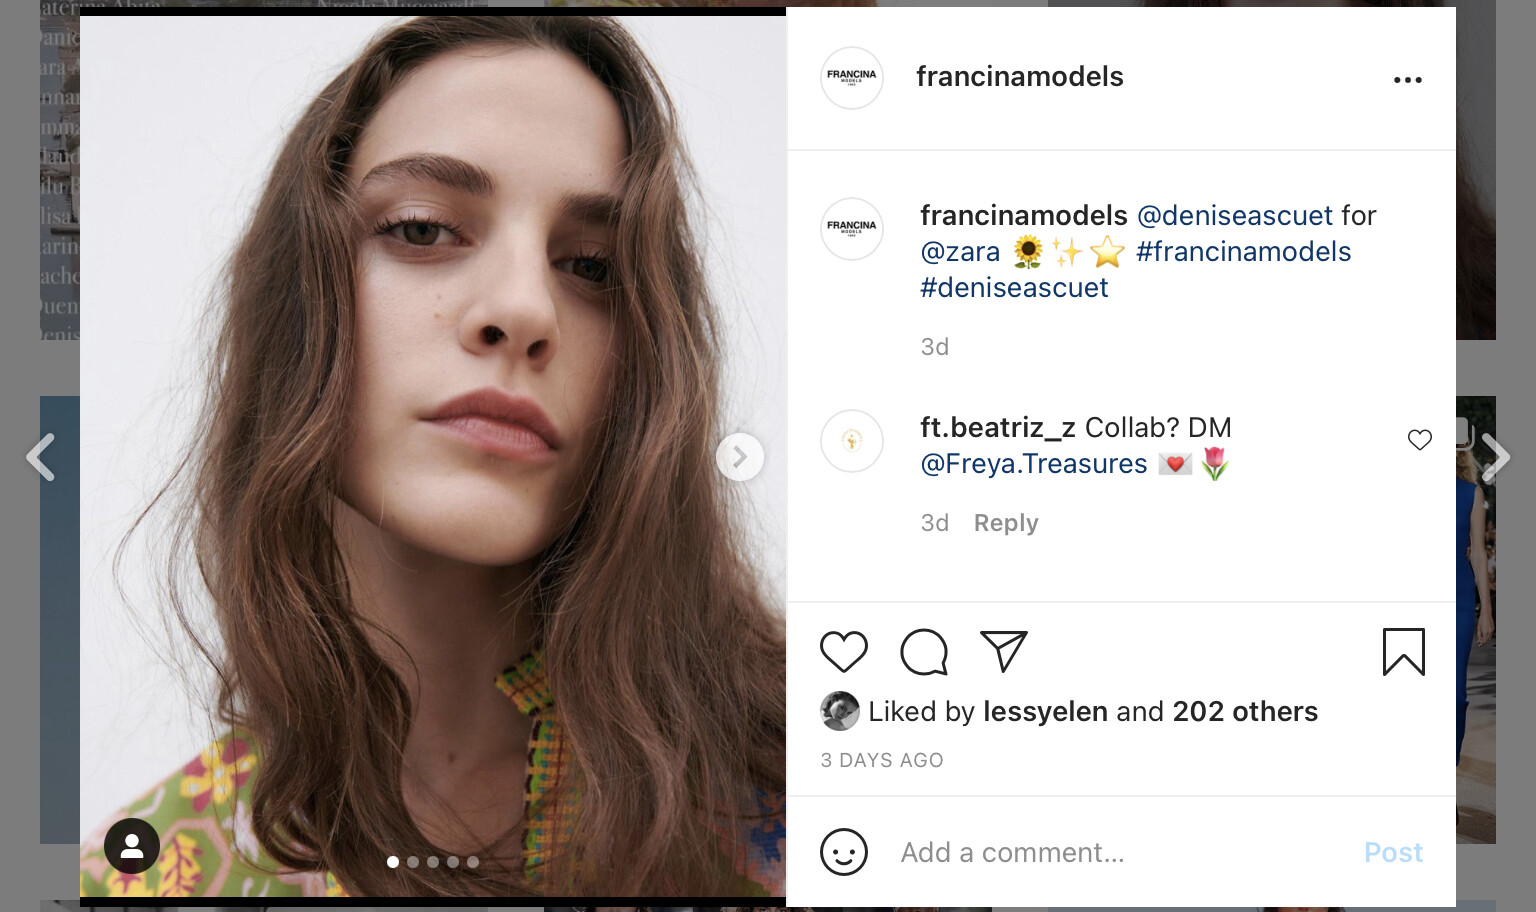
Task: Show tagged people on the photo
Action: pyautogui.click(x=132, y=846)
